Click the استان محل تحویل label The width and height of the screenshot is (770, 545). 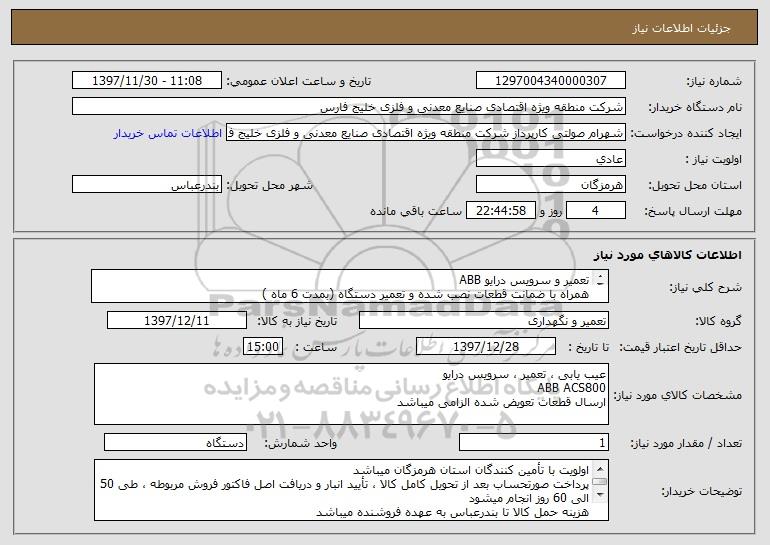point(695,186)
